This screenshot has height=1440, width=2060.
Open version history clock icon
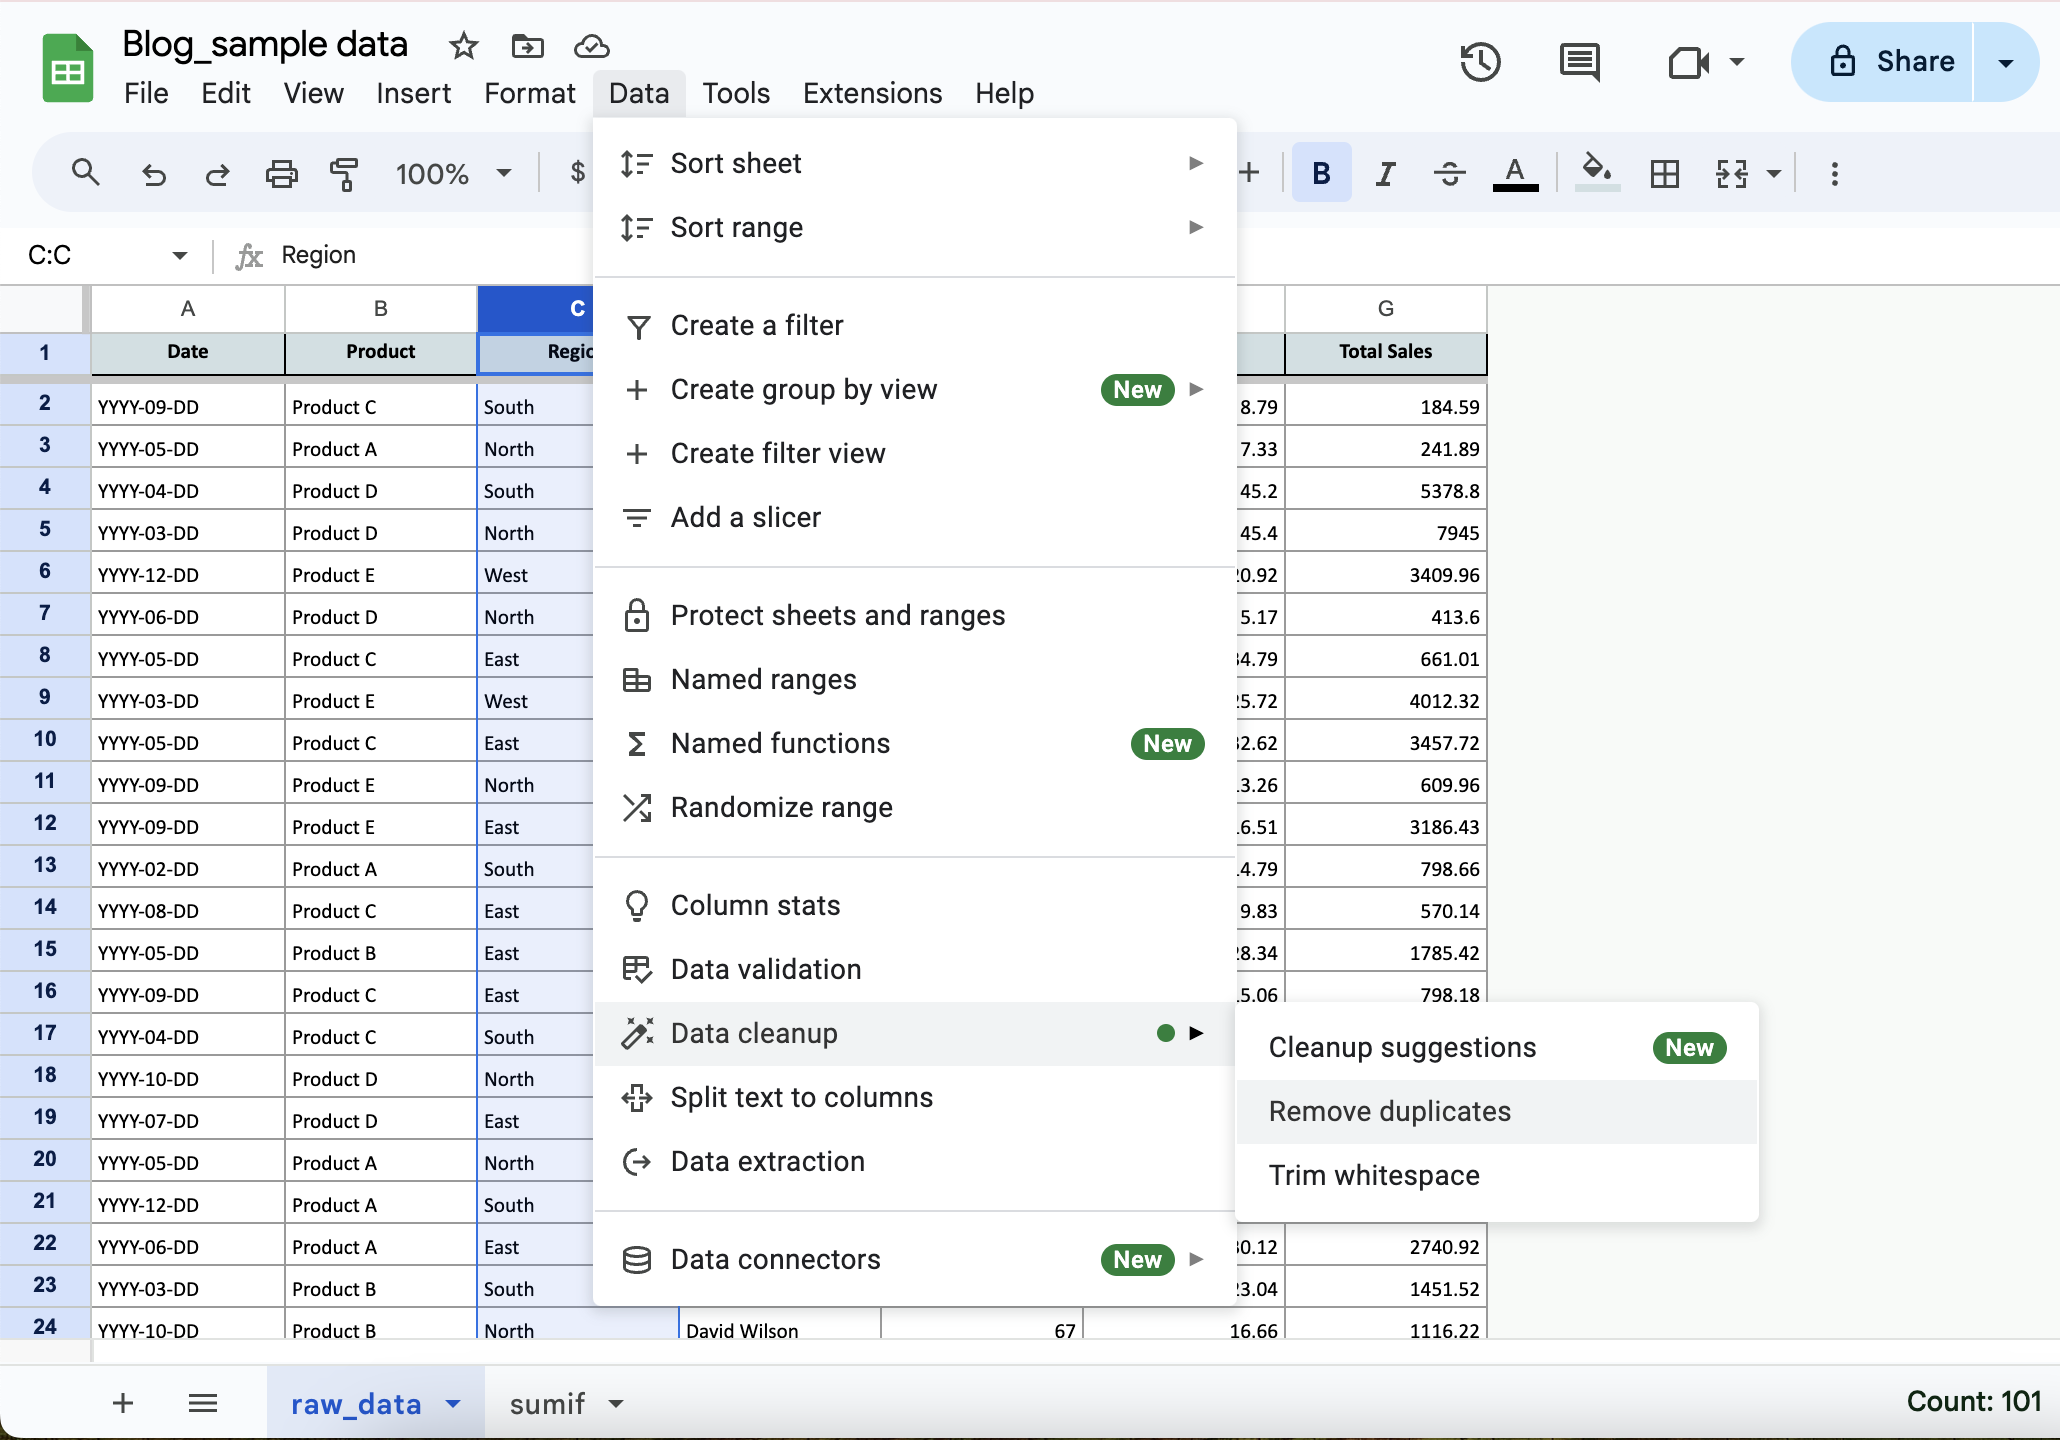[1480, 62]
